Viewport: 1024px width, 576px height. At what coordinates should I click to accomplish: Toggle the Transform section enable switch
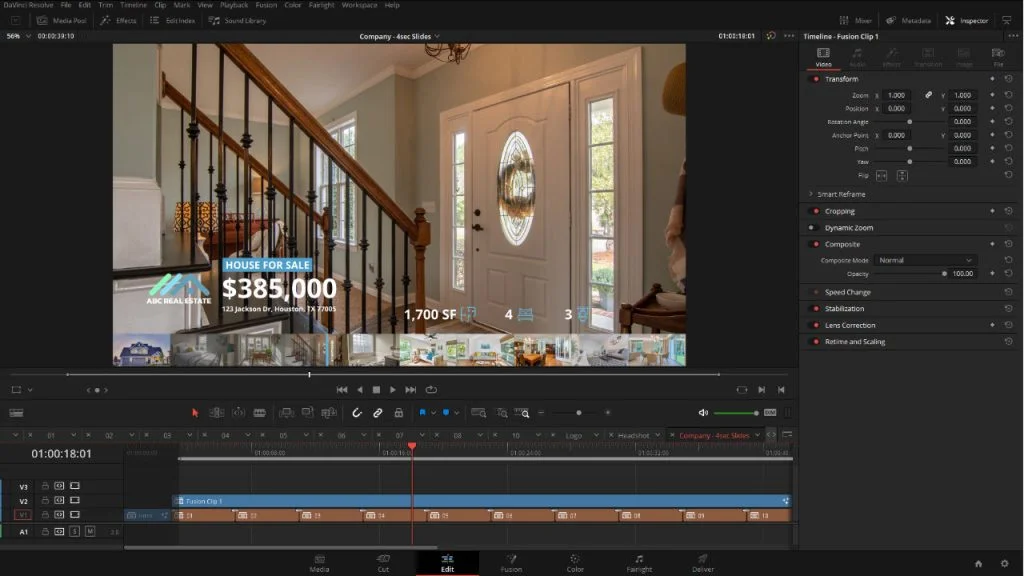[x=814, y=79]
